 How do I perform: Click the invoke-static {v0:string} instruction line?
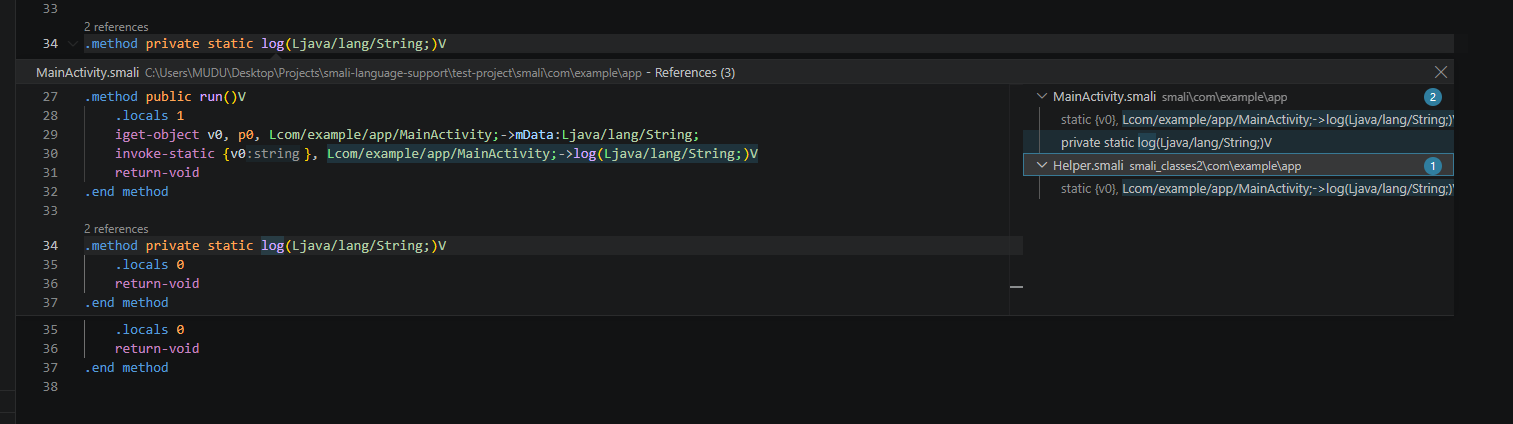click(x=437, y=154)
